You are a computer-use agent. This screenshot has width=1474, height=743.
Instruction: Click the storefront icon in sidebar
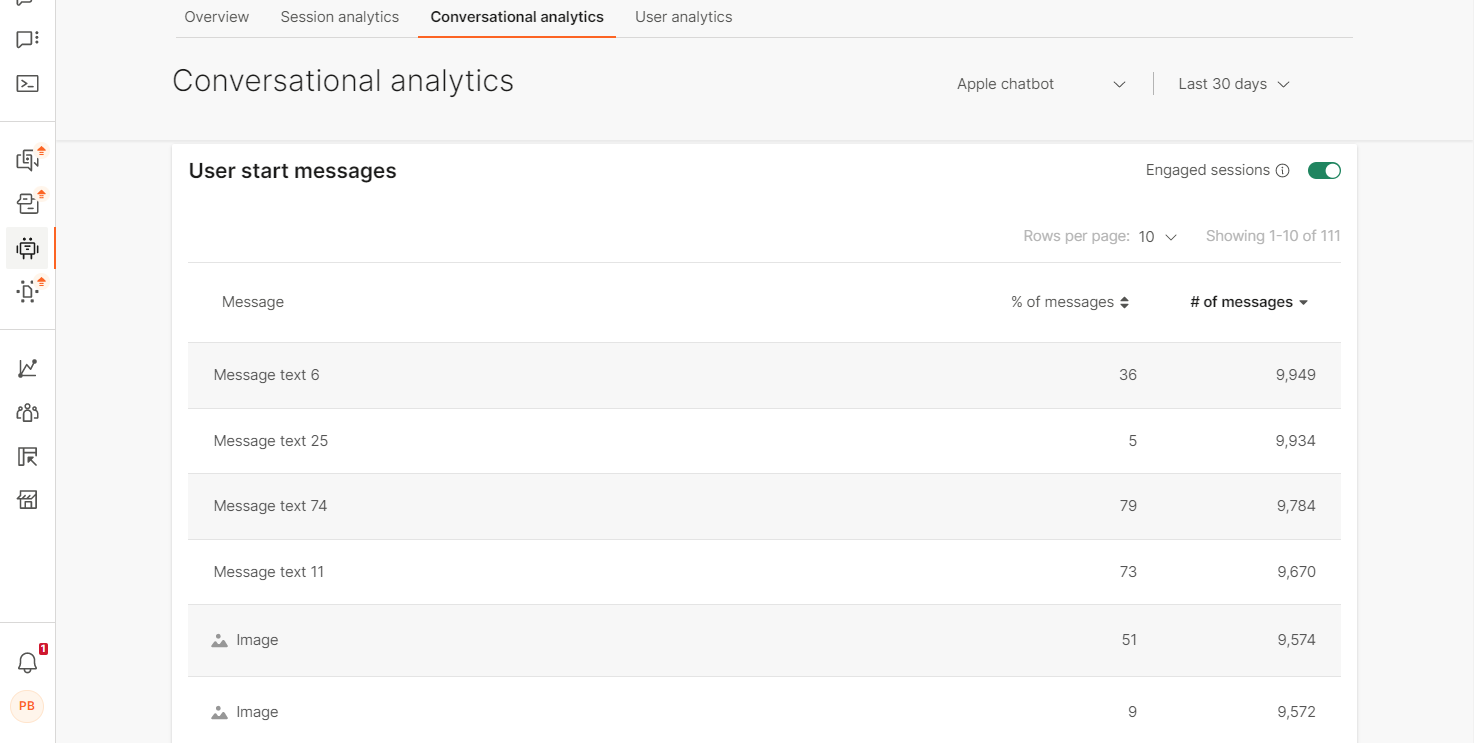point(28,500)
